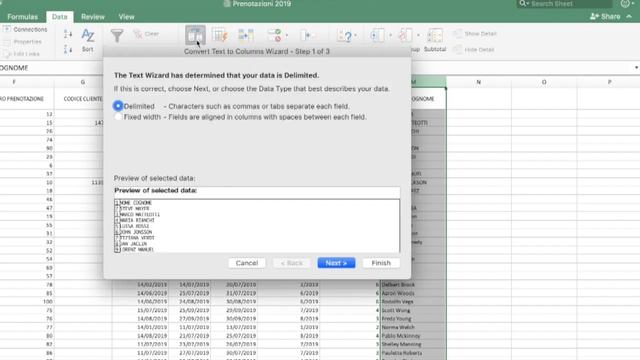Clear the applied filter

tap(146, 34)
